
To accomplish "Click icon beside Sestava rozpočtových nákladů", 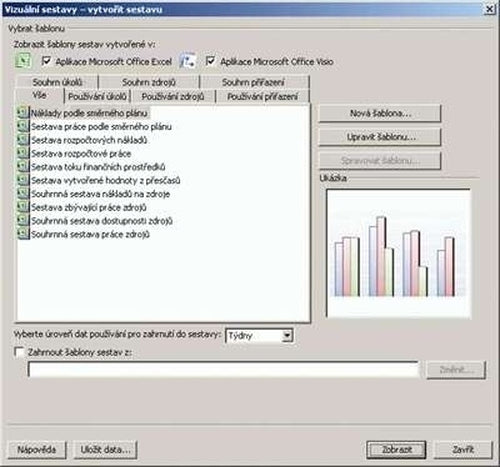I will tap(23, 139).
